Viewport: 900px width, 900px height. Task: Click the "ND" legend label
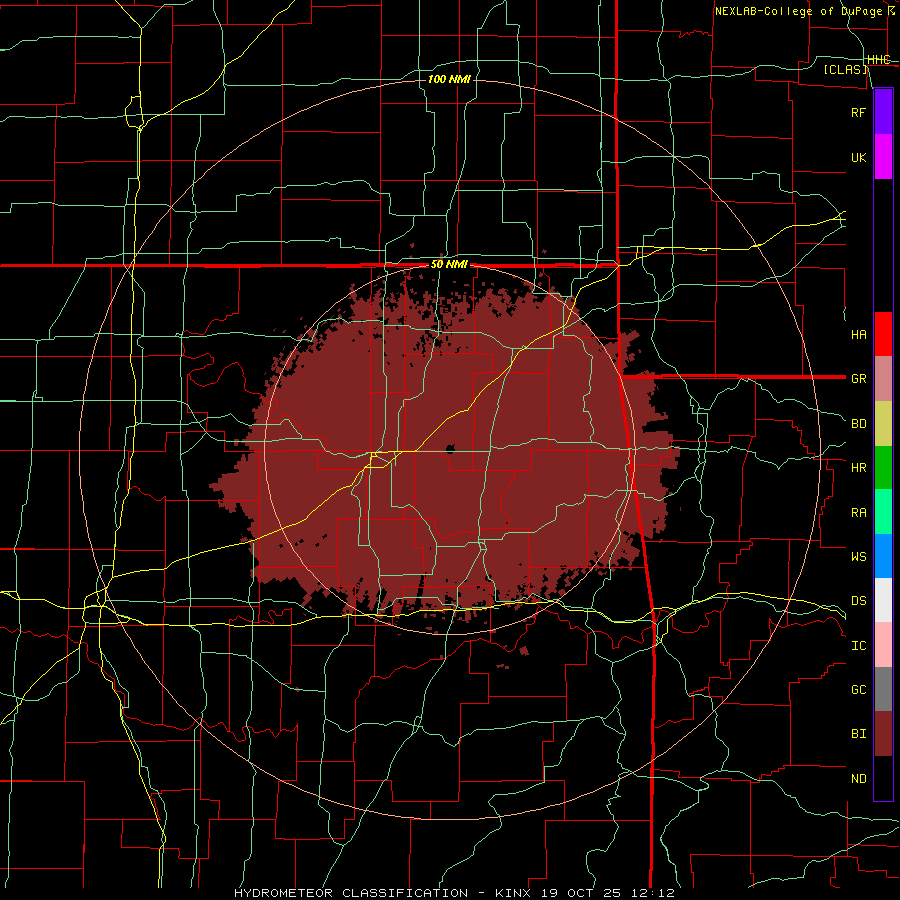[x=859, y=778]
